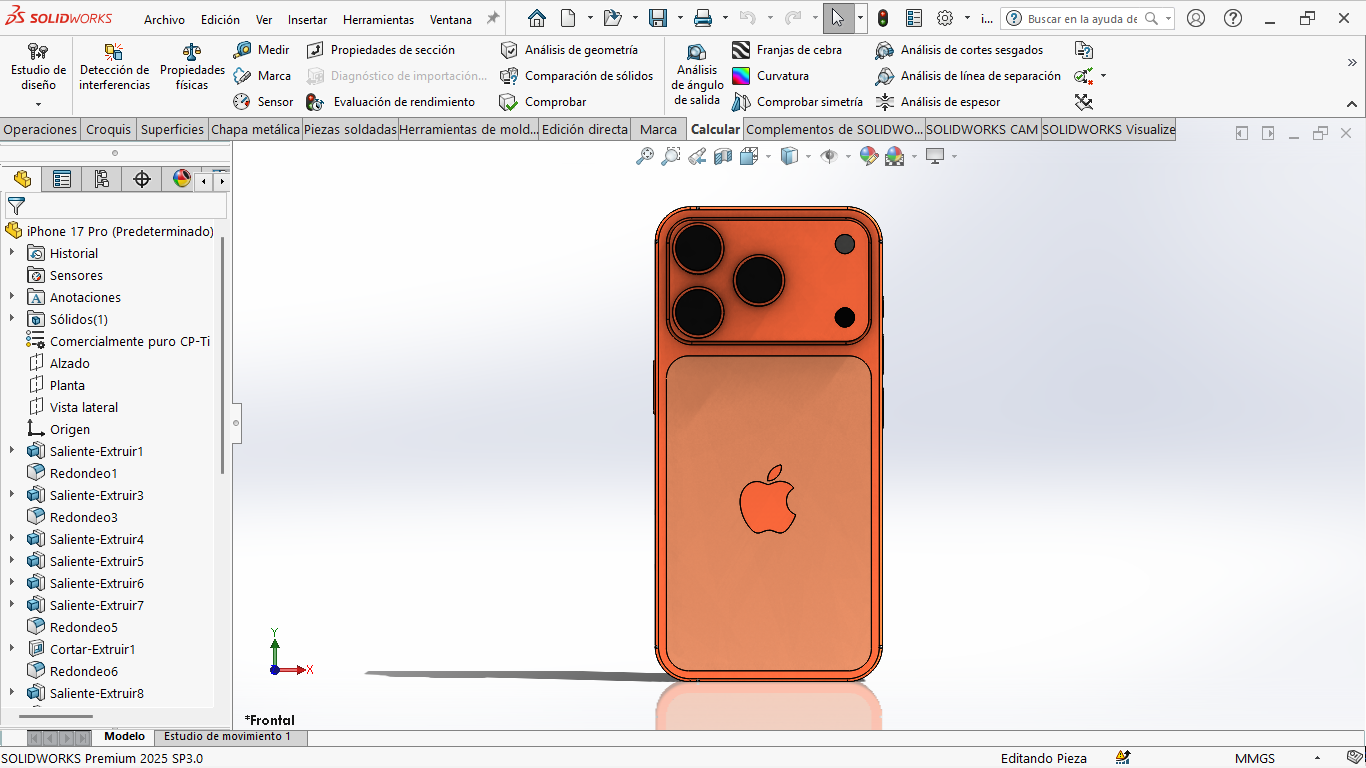Click the Comprobar tool
Screen dimensions: 1366x768
[x=543, y=102]
